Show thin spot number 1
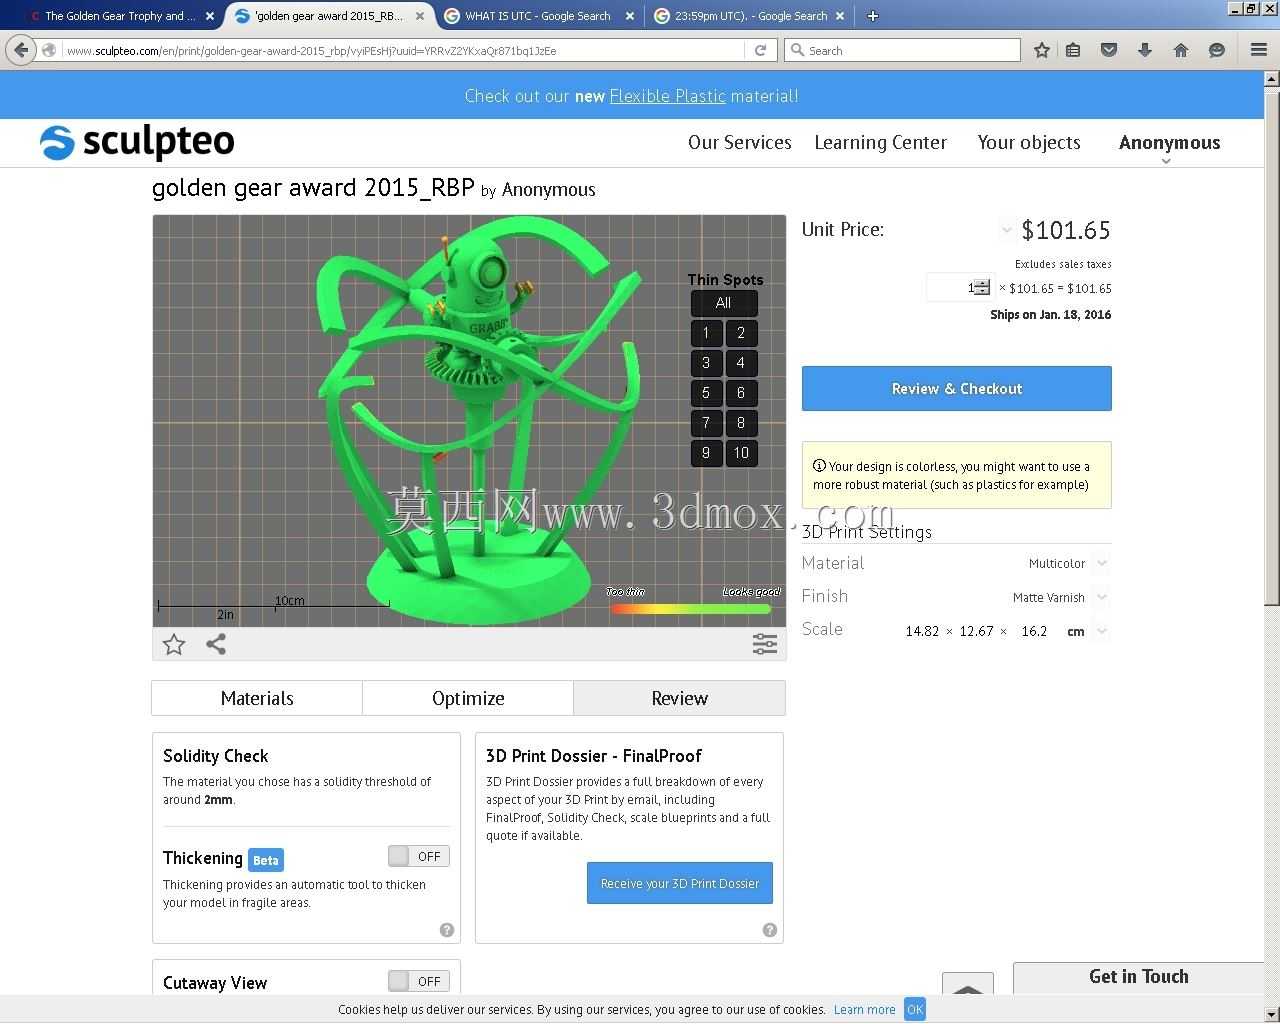Viewport: 1280px width, 1024px height. coord(706,334)
